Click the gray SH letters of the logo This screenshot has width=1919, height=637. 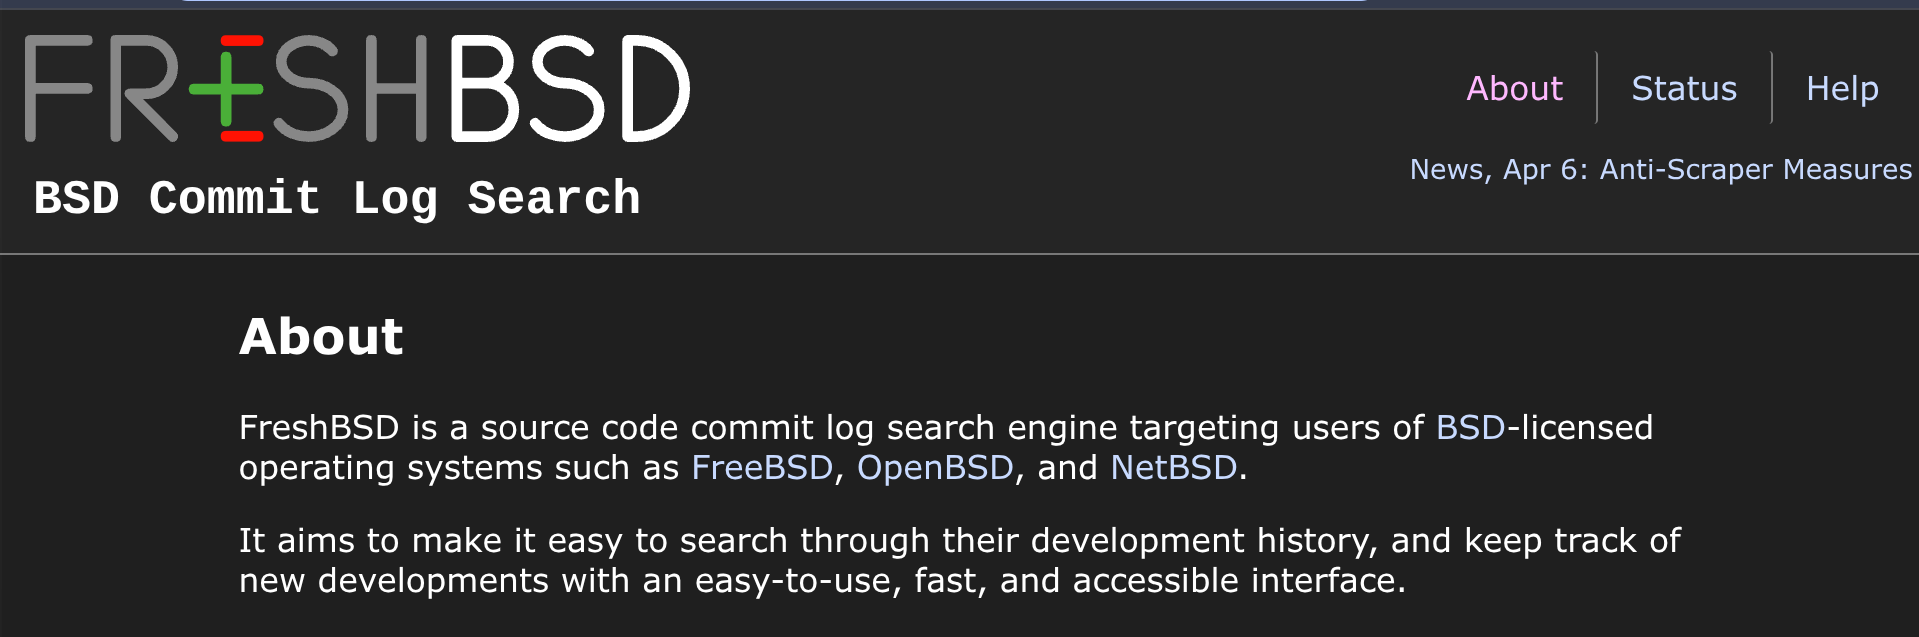tap(350, 88)
